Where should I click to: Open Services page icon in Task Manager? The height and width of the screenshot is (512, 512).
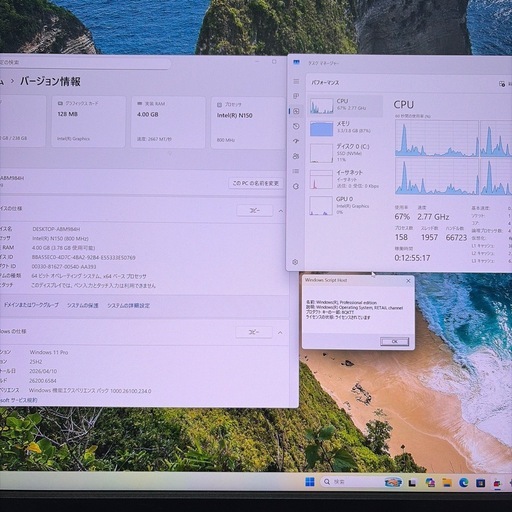(x=296, y=186)
